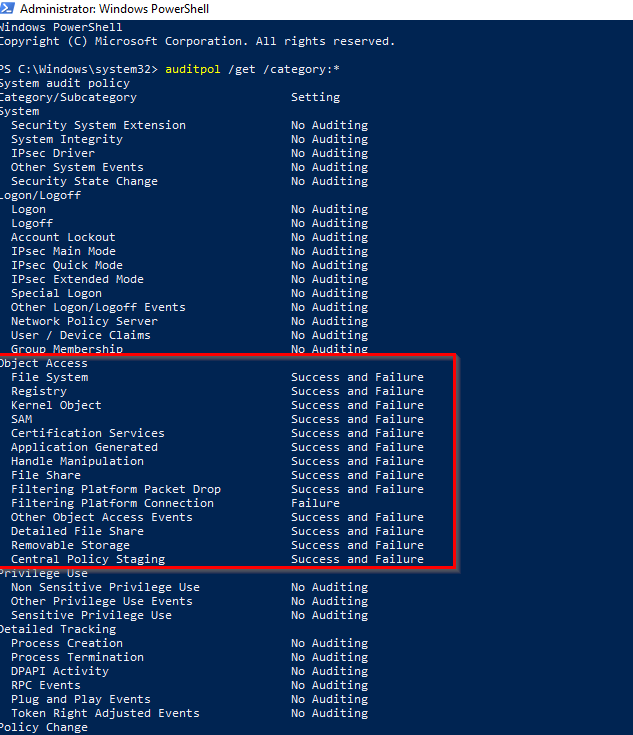633x735 pixels.
Task: Click the Microsoft Corporation copyright line
Action: point(197,41)
